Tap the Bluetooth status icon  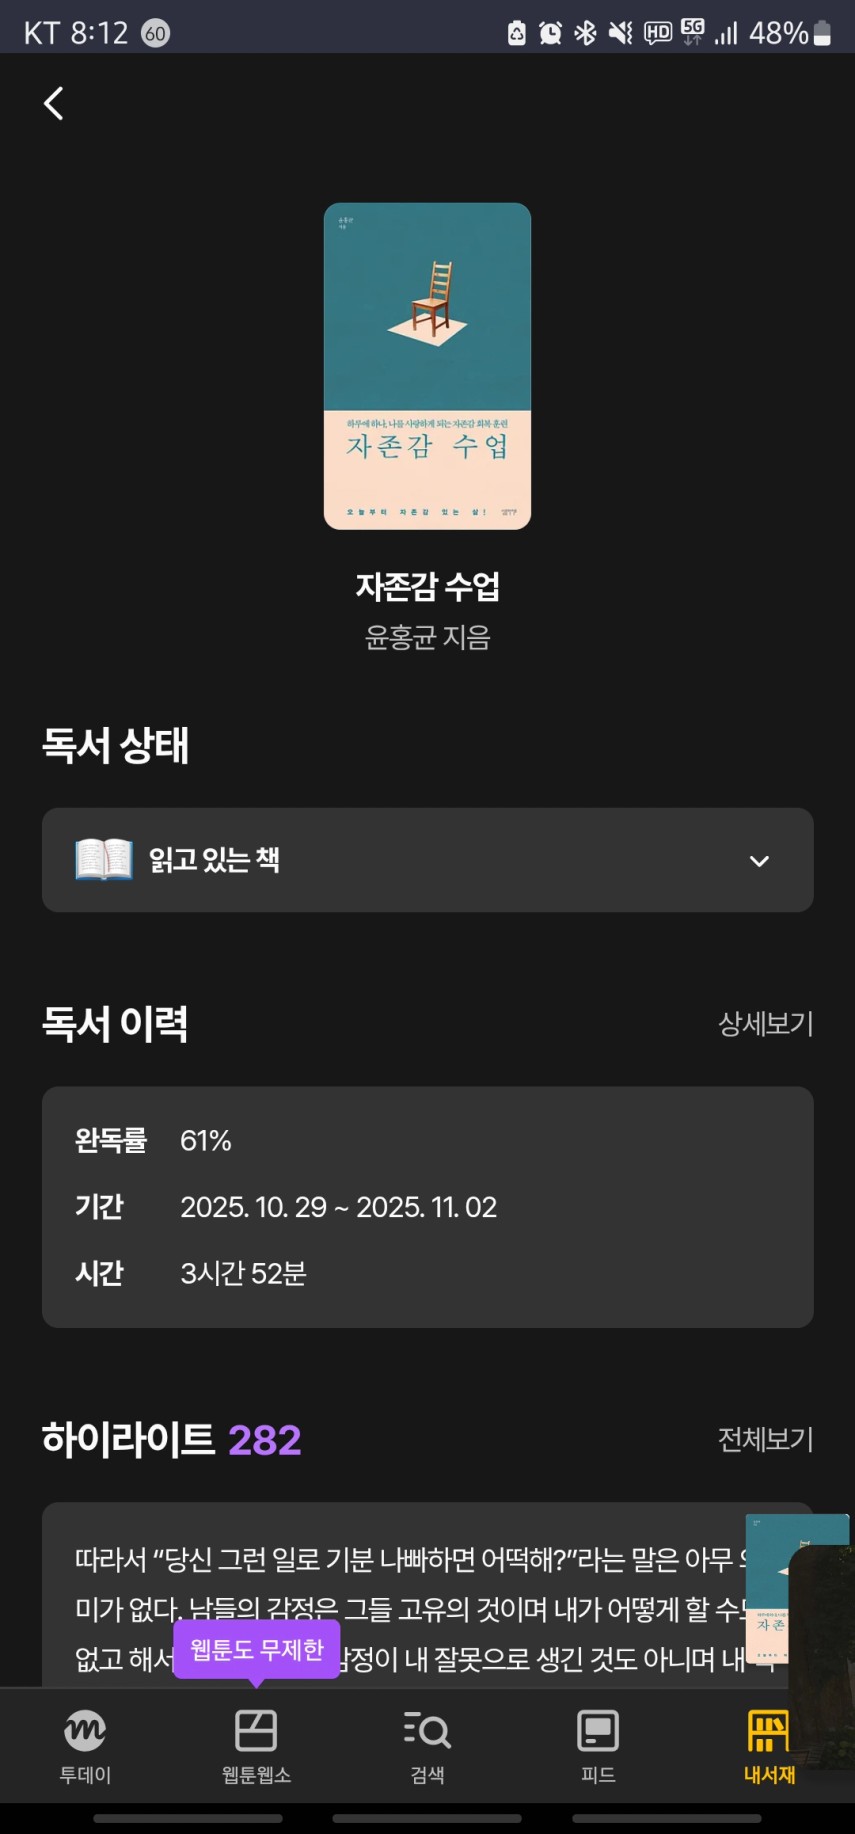coord(585,33)
